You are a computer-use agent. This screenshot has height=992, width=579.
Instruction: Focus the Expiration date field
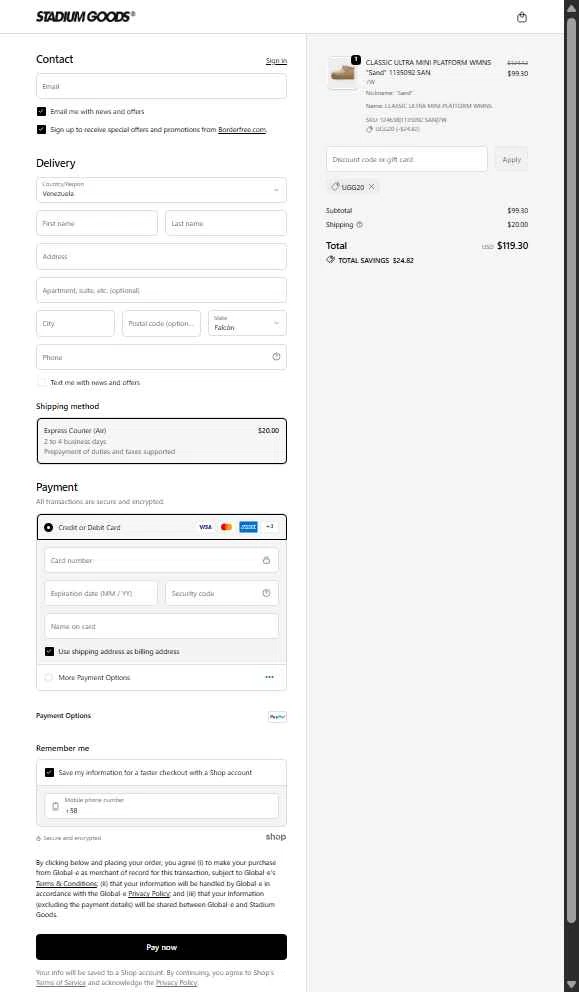coord(101,593)
